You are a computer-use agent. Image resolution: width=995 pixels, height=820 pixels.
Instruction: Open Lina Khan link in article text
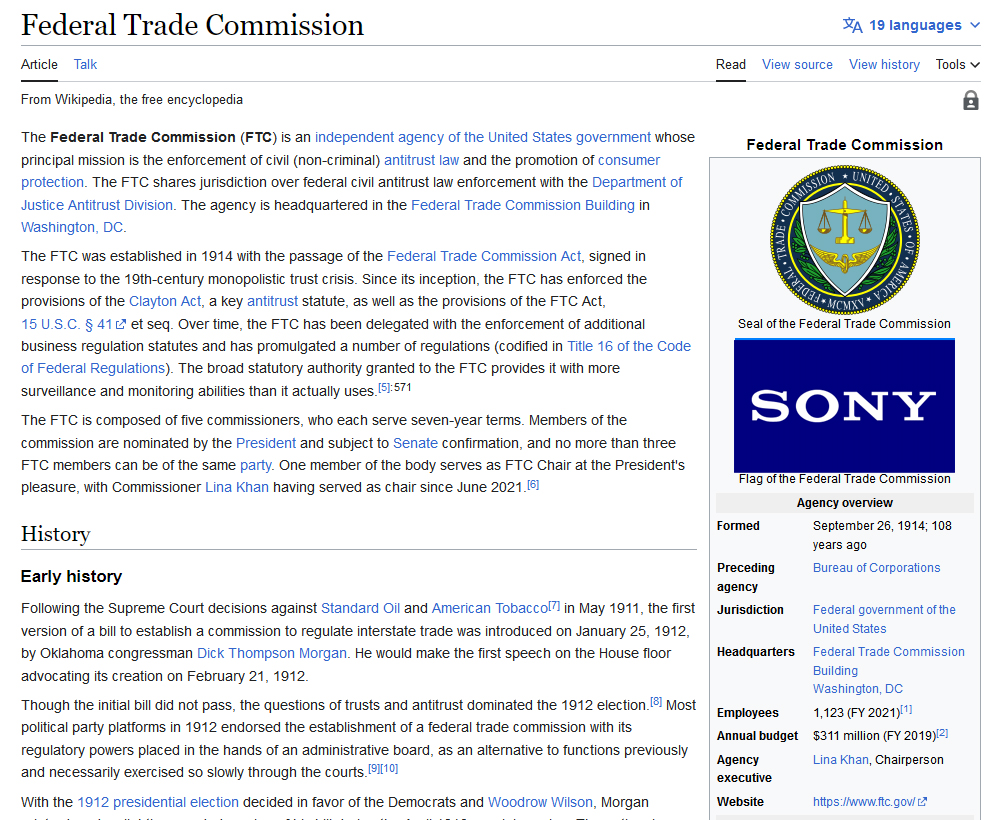tap(237, 487)
